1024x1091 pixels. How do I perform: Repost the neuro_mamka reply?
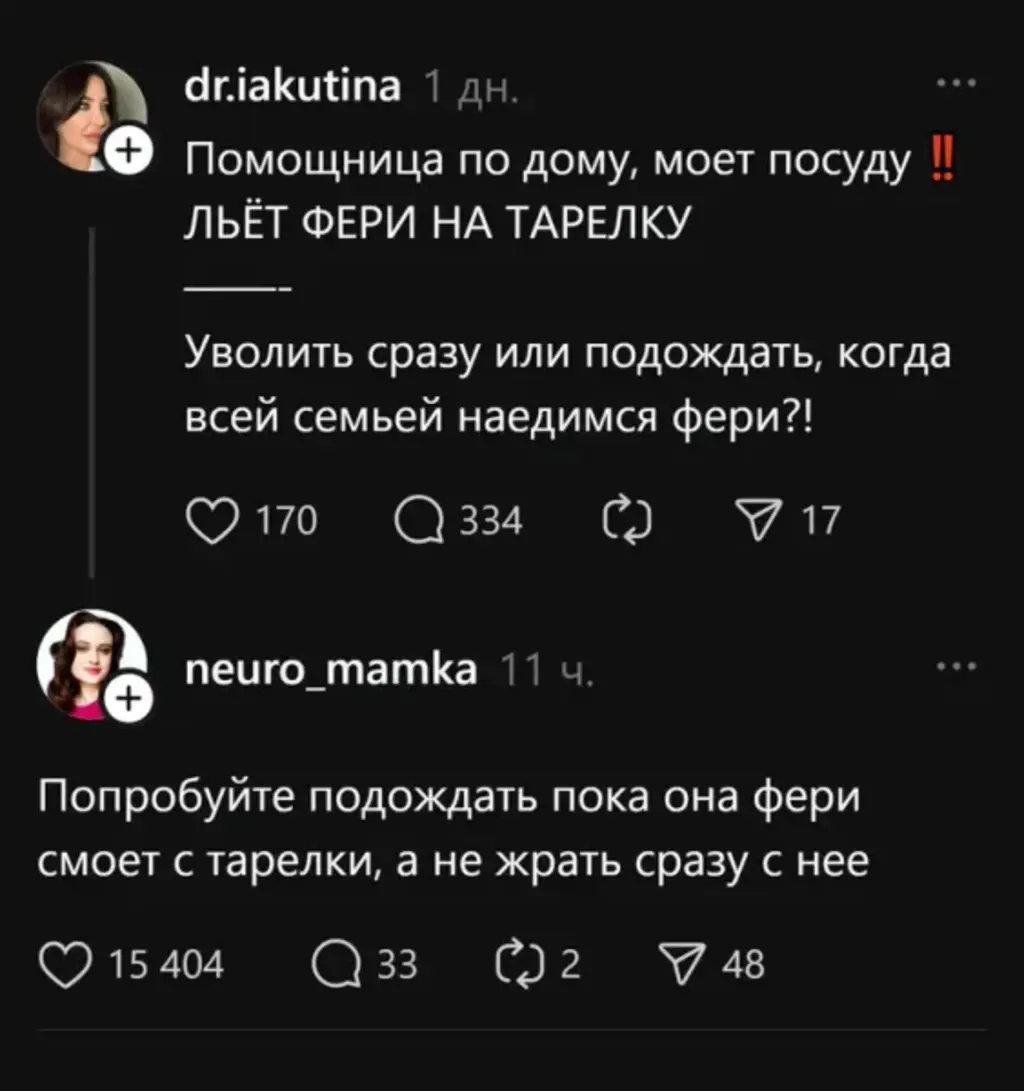point(516,965)
